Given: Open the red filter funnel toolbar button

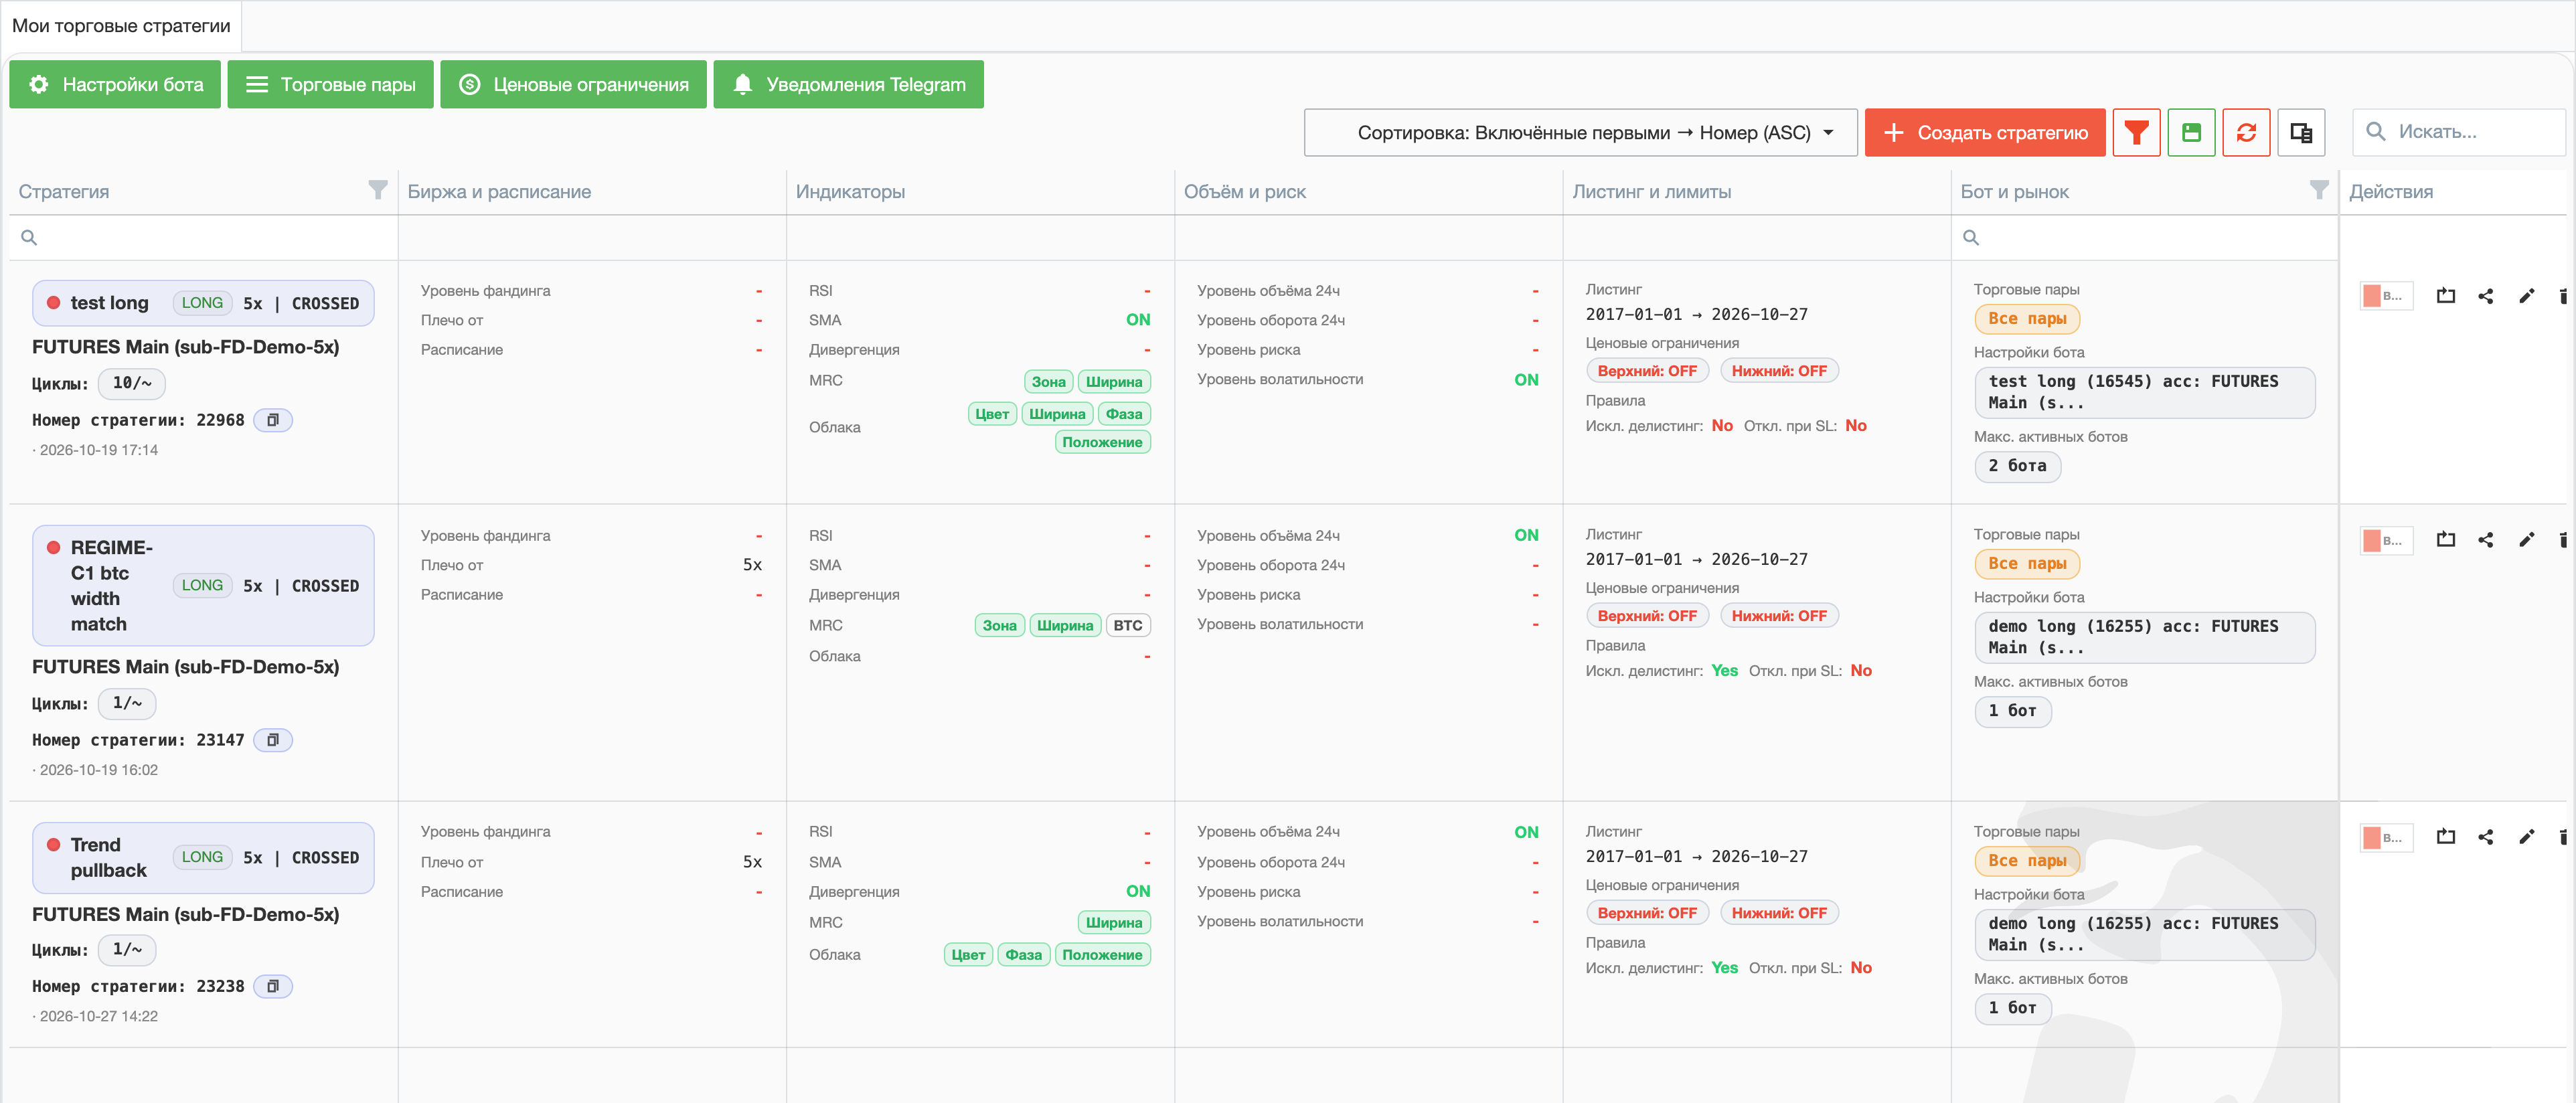Looking at the screenshot, I should point(2136,132).
